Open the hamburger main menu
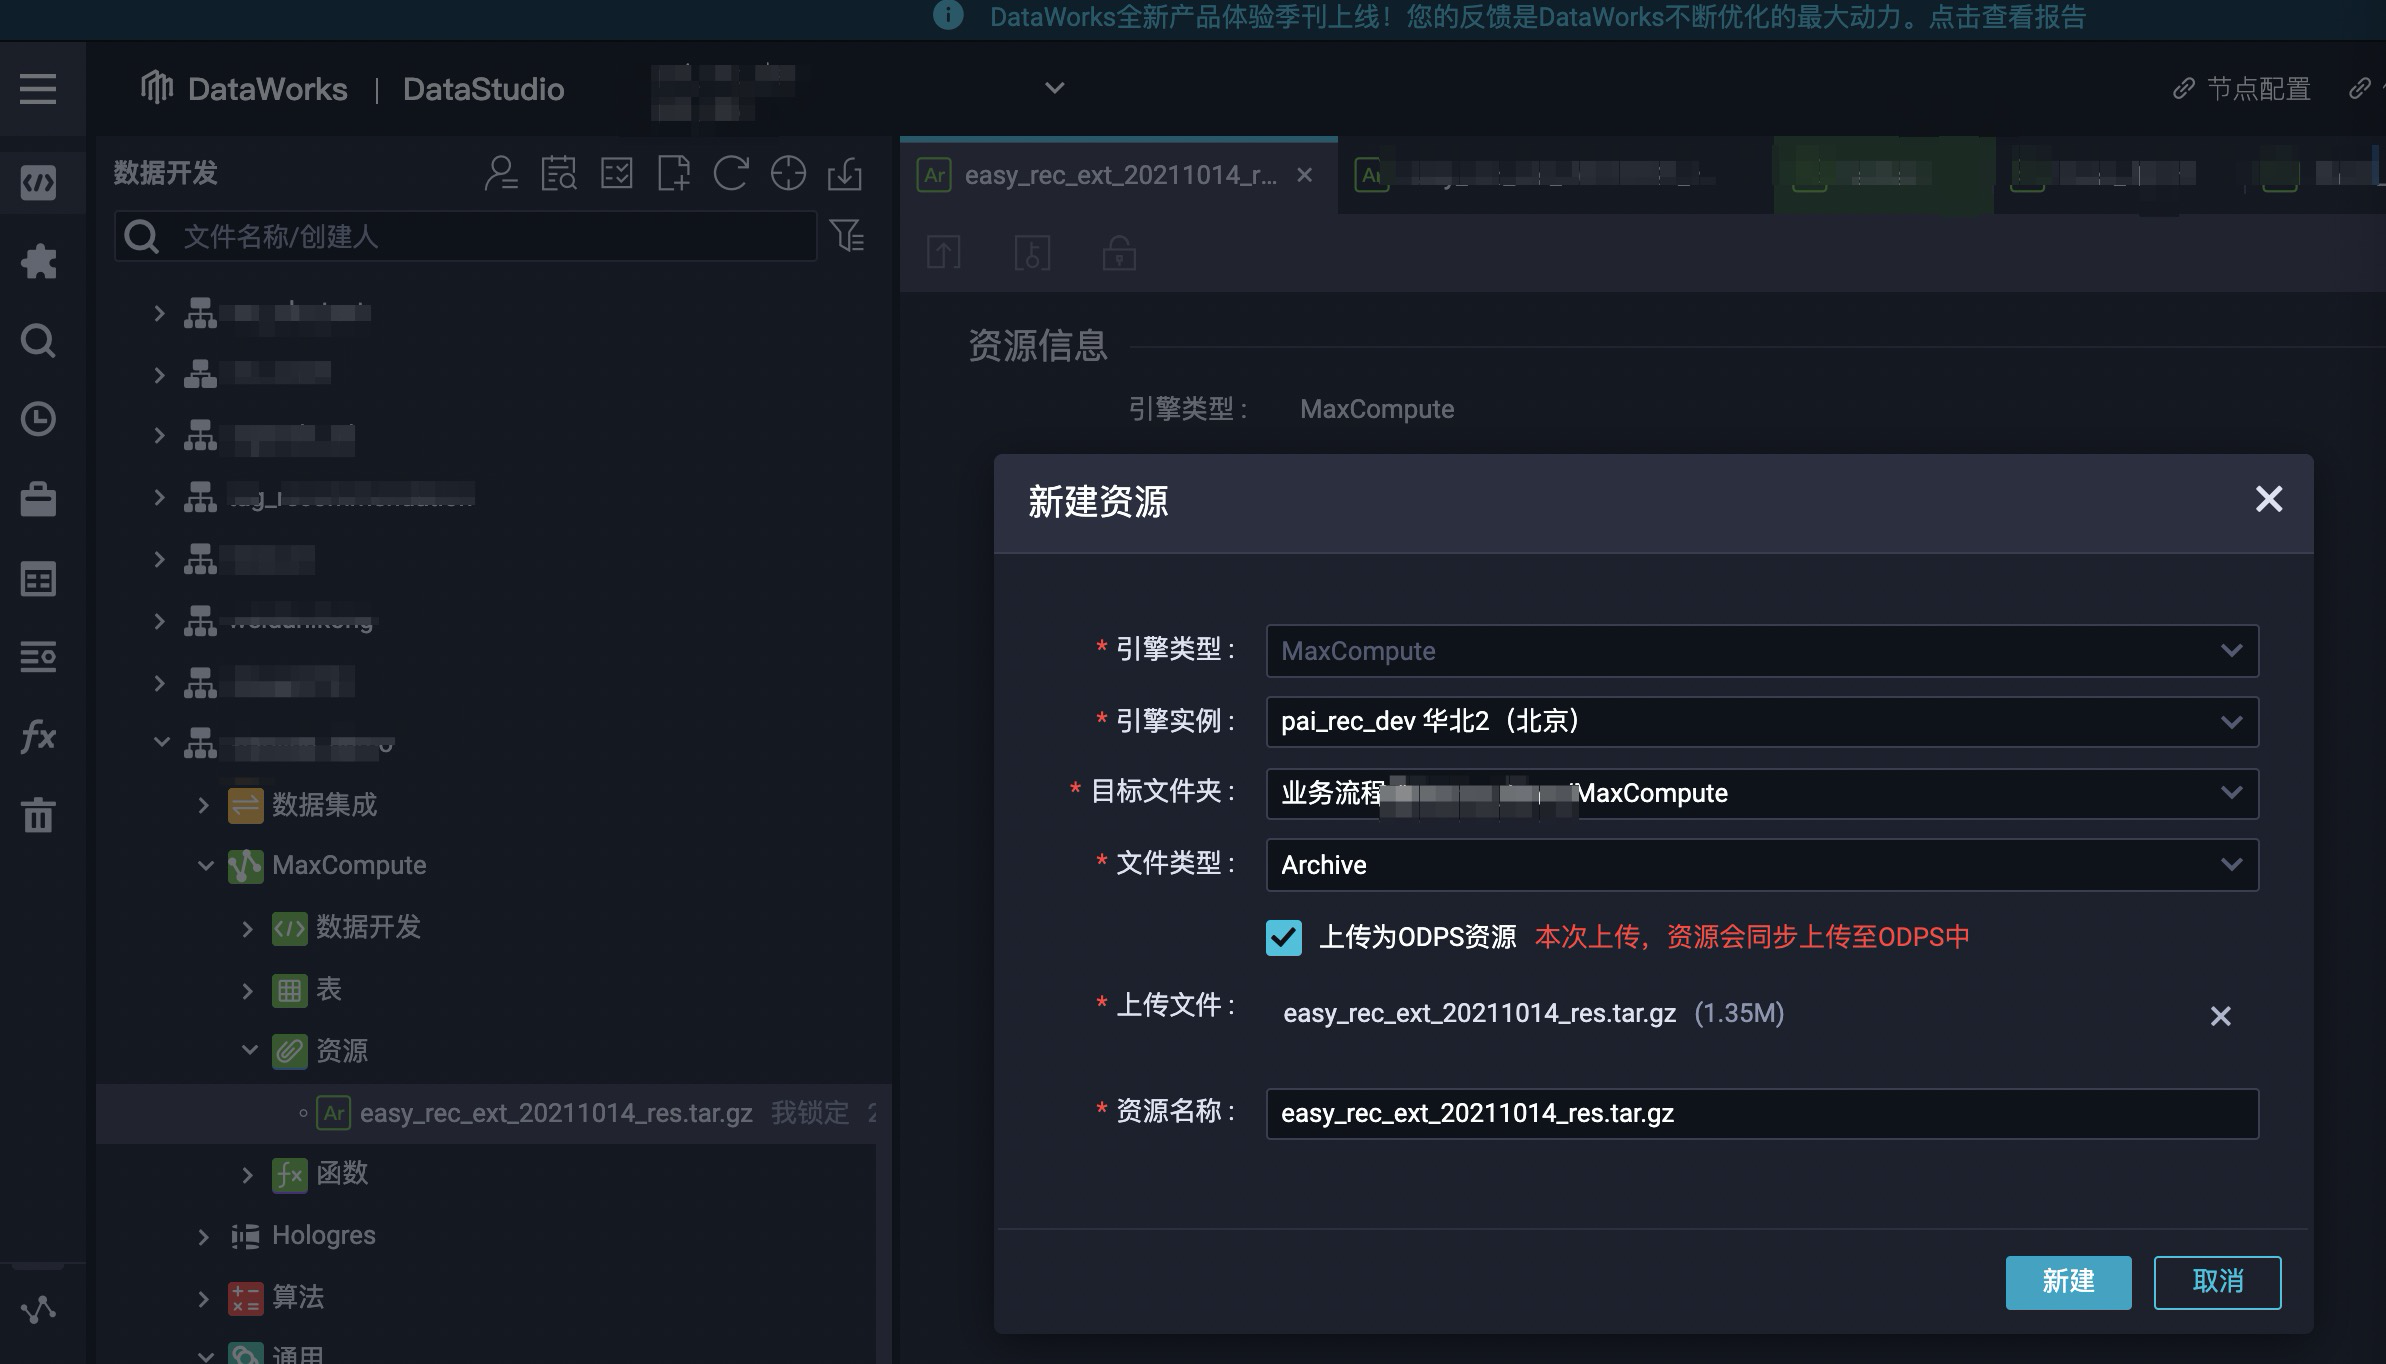The width and height of the screenshot is (2386, 1364). pyautogui.click(x=38, y=89)
